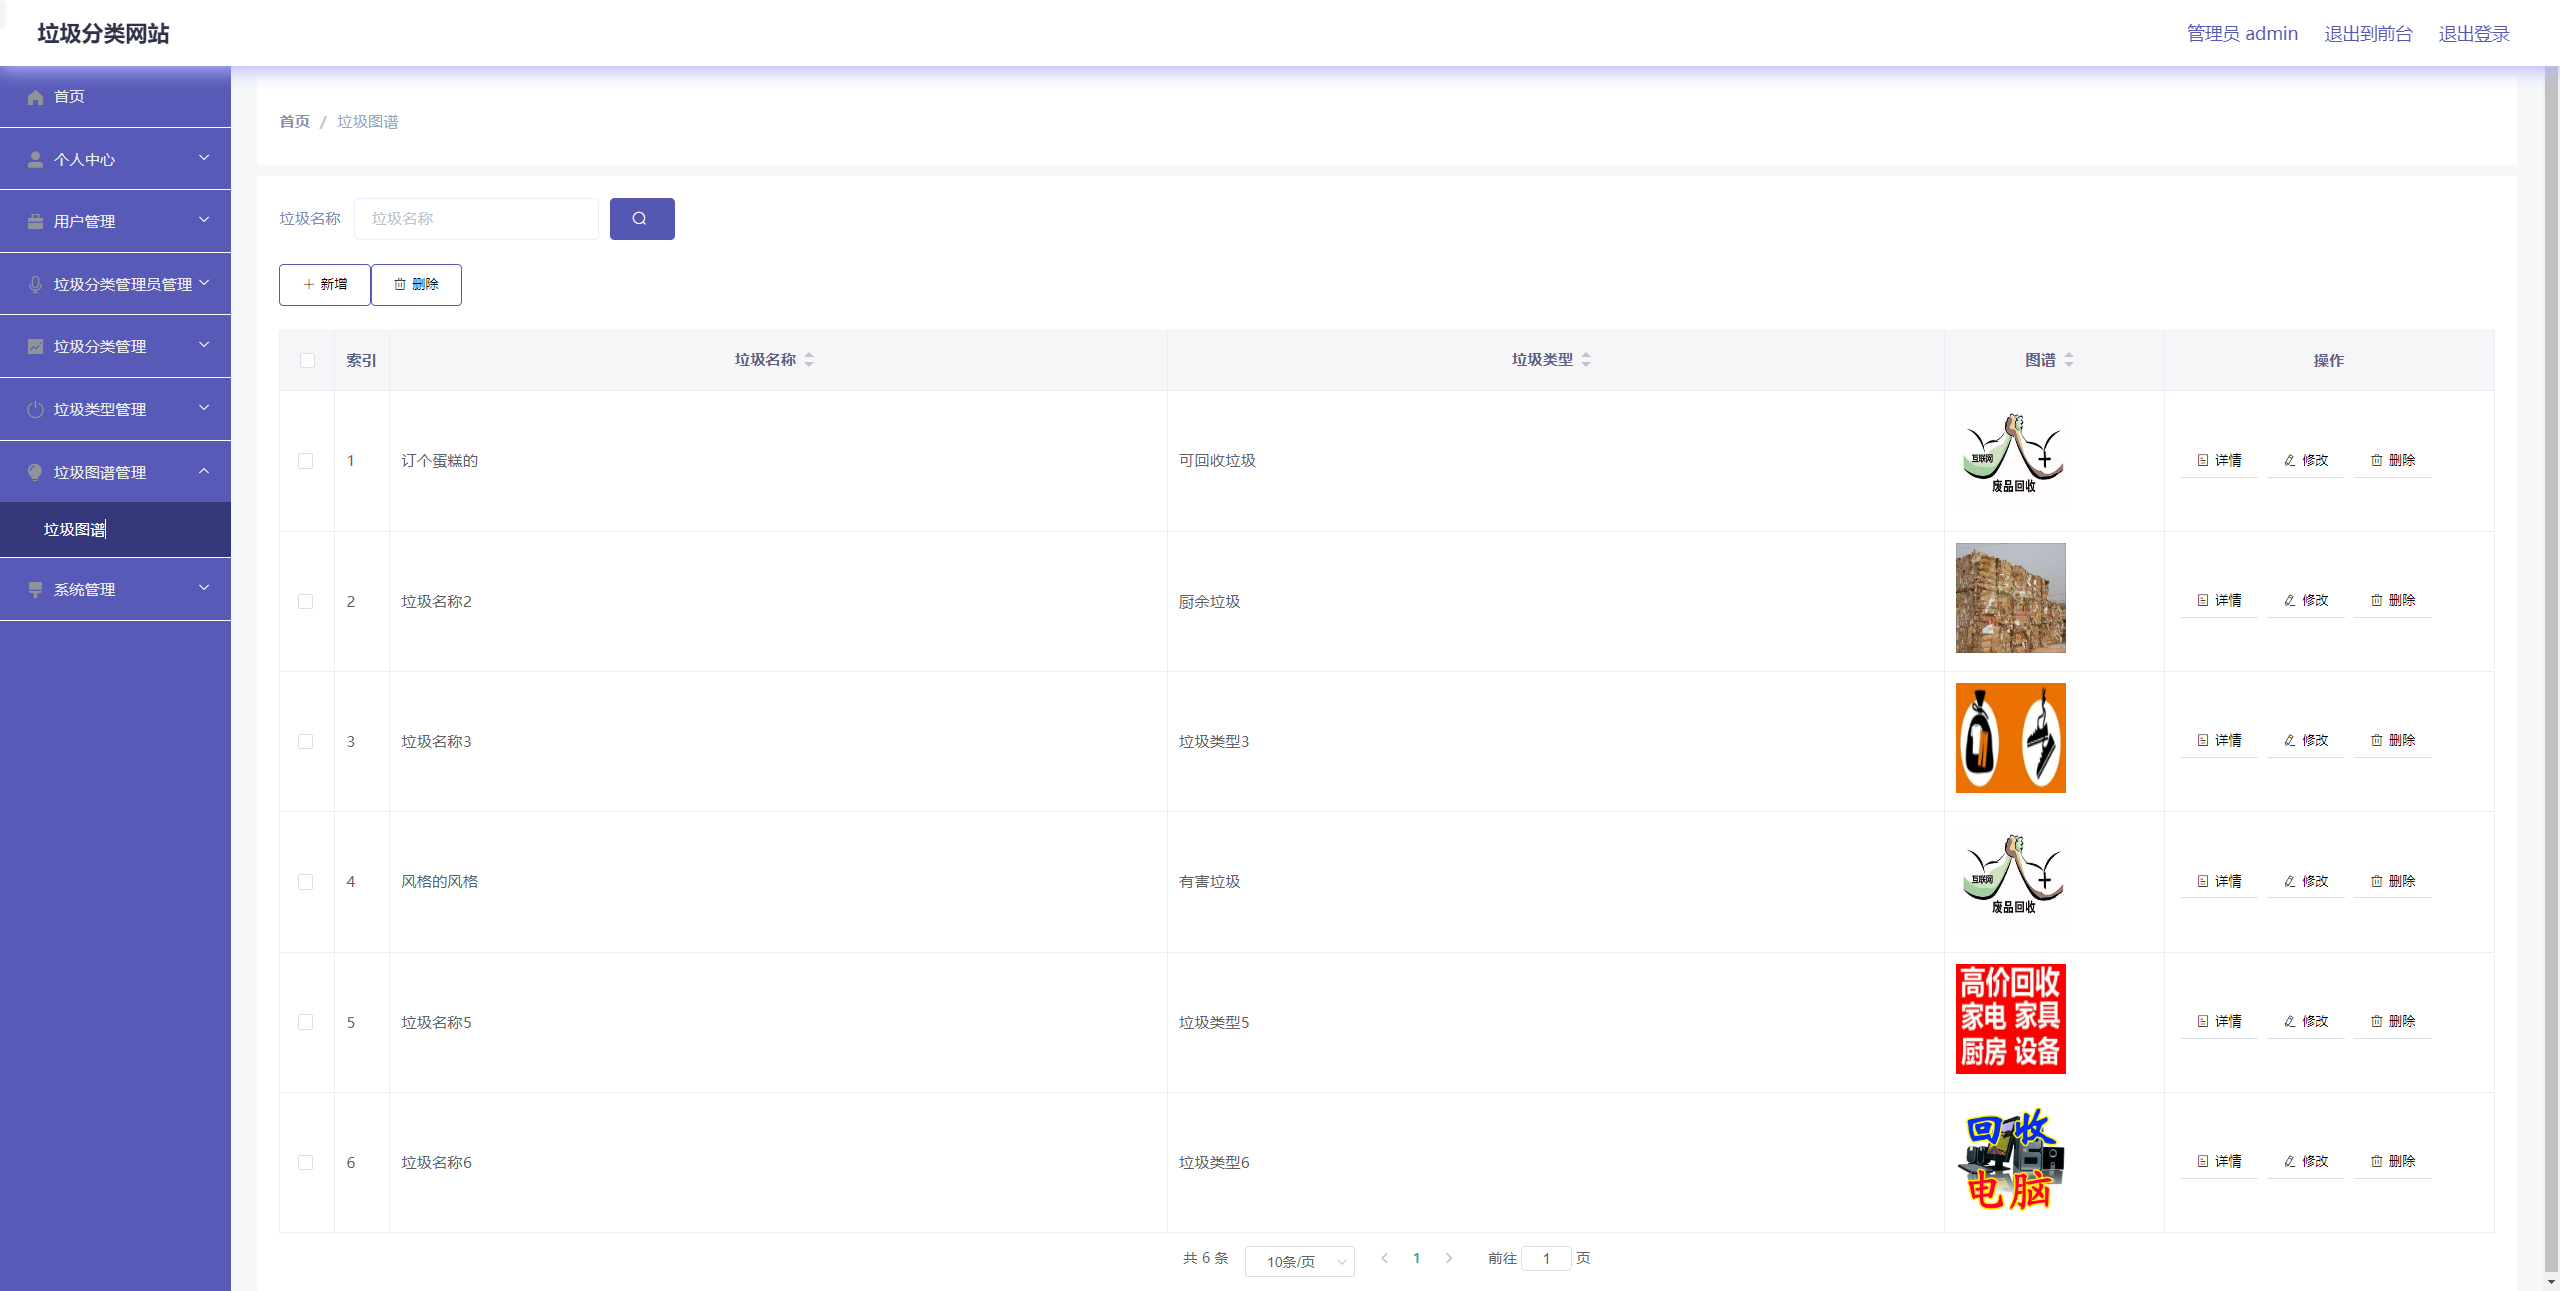Select the 垃圾类型管理 icon
Image resolution: width=2560 pixels, height=1291 pixels.
[x=35, y=408]
